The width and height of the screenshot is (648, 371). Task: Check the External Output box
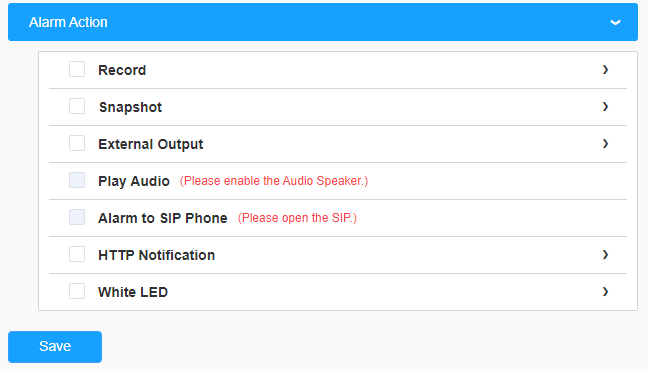(77, 143)
